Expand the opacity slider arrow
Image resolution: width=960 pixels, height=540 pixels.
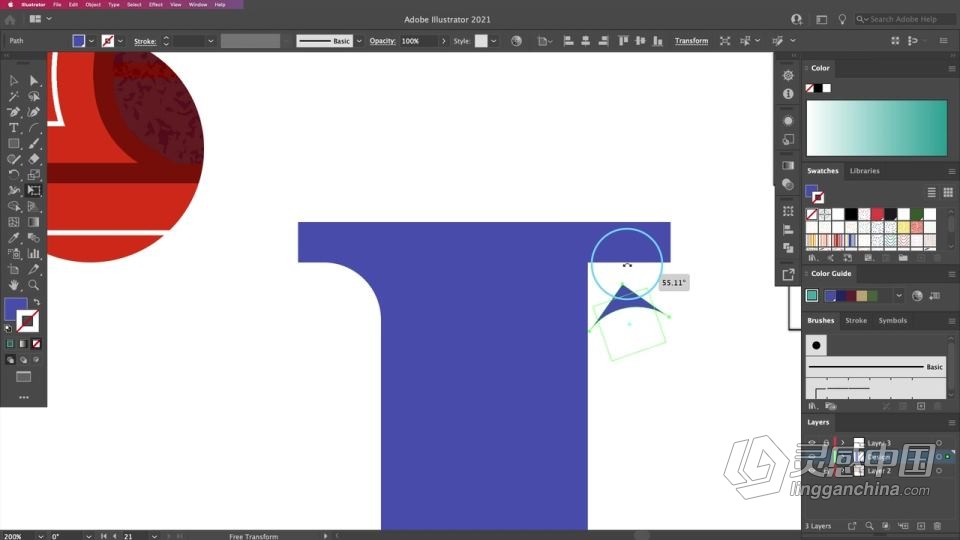(x=443, y=41)
